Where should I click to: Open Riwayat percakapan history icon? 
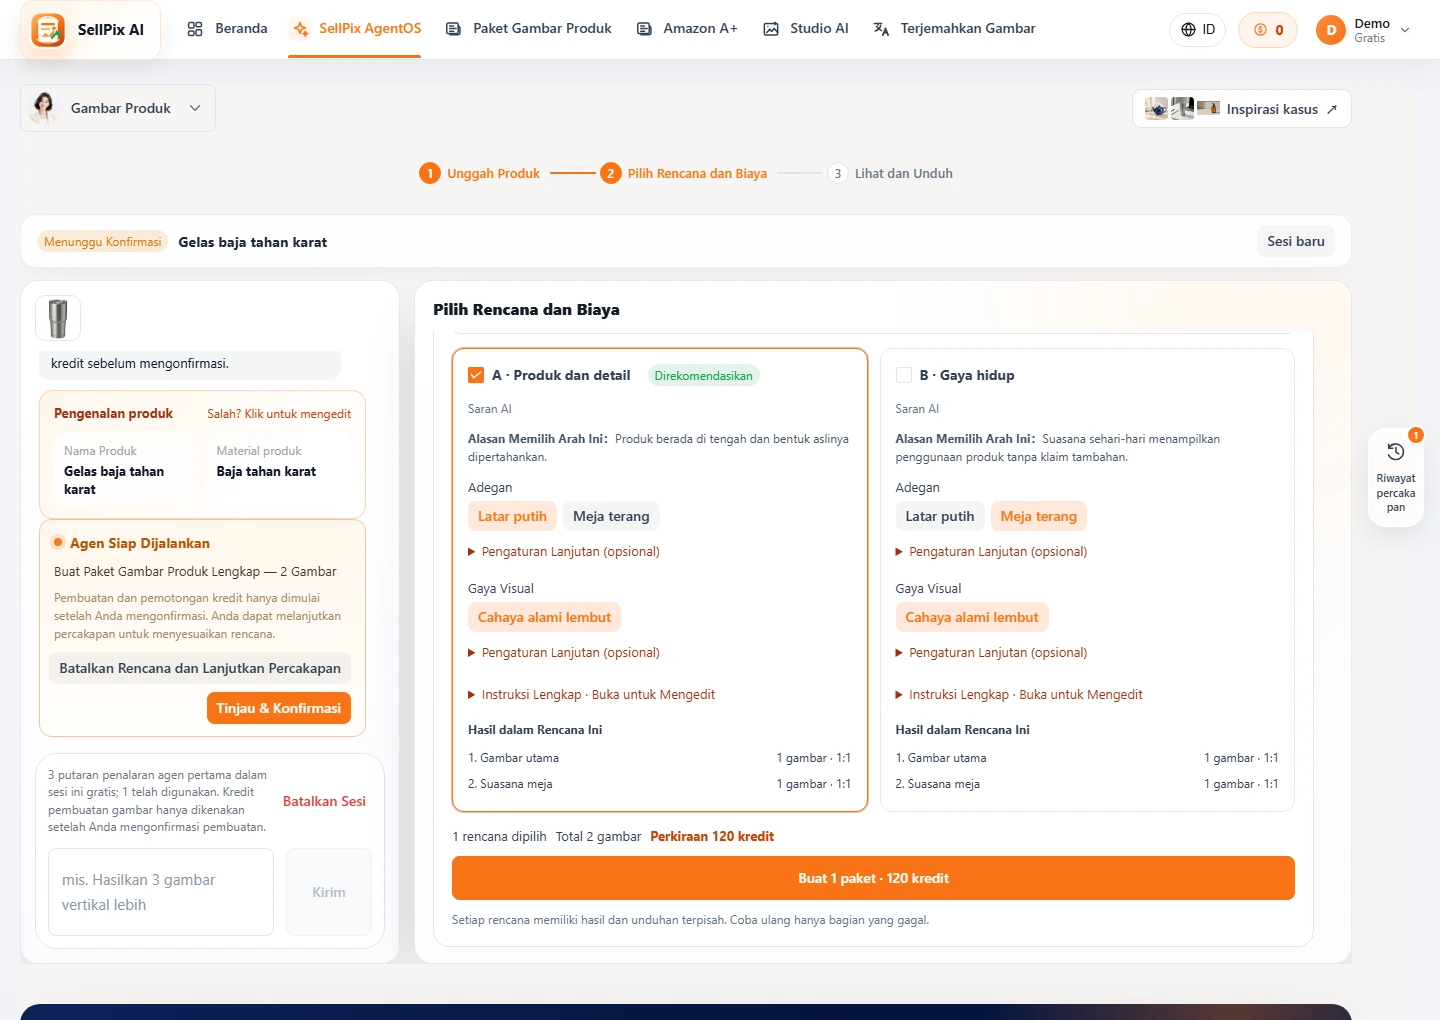tap(1396, 452)
